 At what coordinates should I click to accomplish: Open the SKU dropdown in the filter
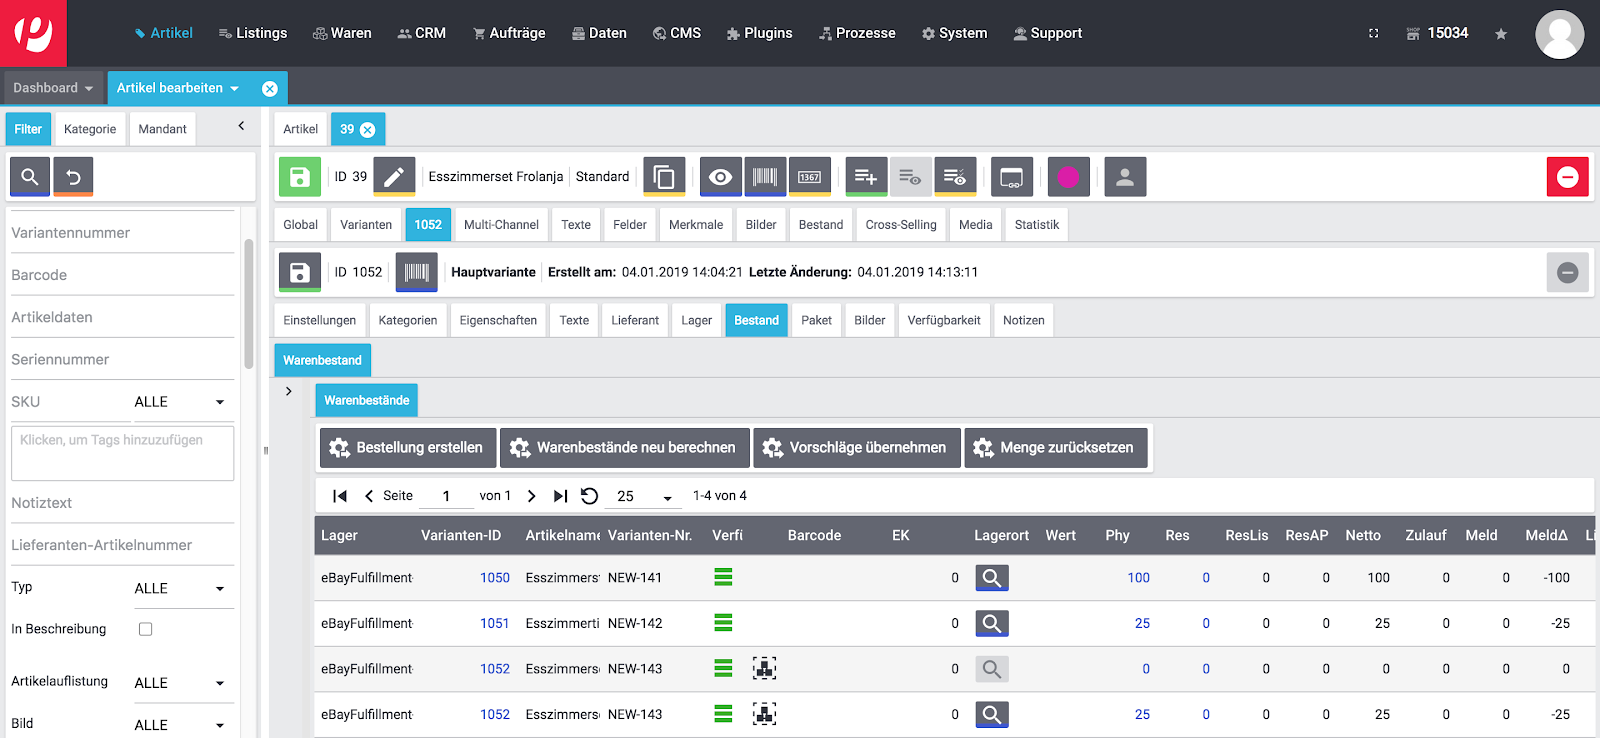click(x=180, y=402)
